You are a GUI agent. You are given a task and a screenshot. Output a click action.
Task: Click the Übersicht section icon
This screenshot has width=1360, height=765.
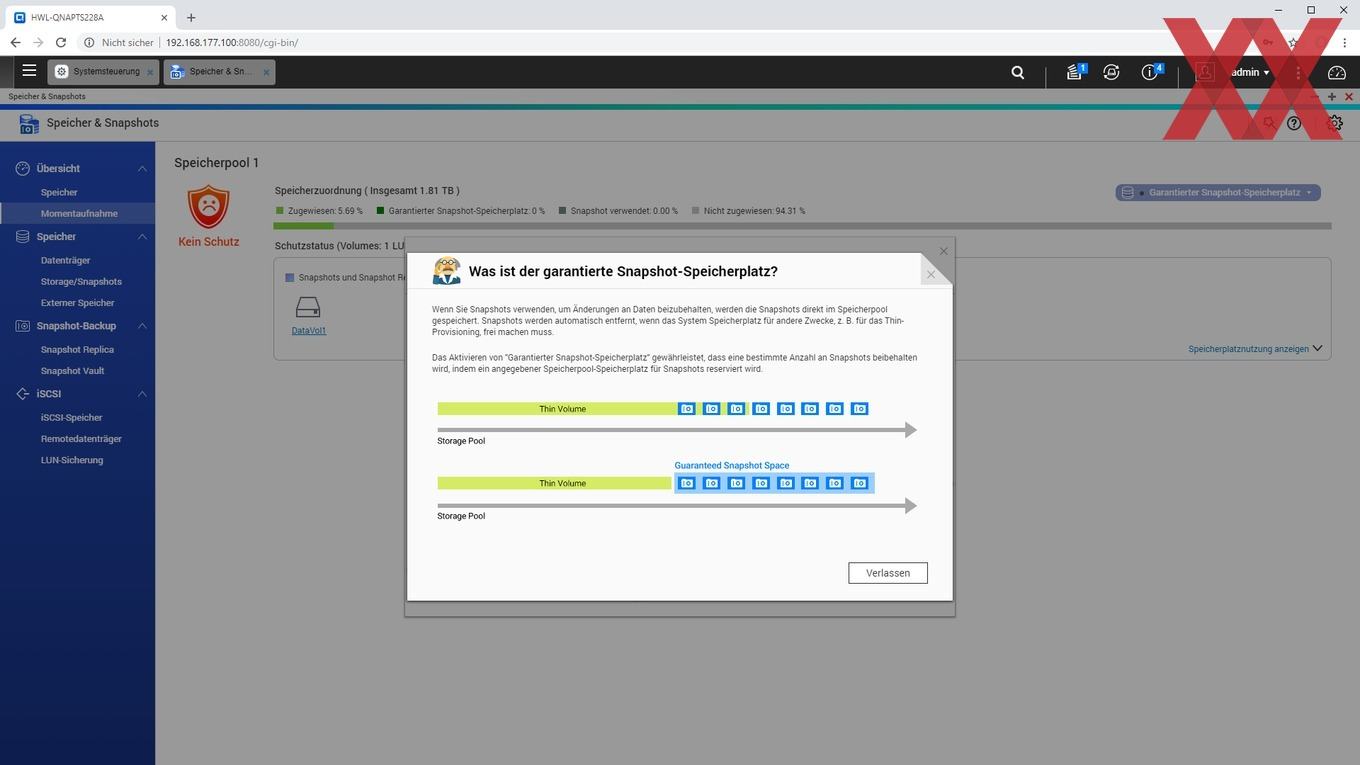click(x=22, y=169)
